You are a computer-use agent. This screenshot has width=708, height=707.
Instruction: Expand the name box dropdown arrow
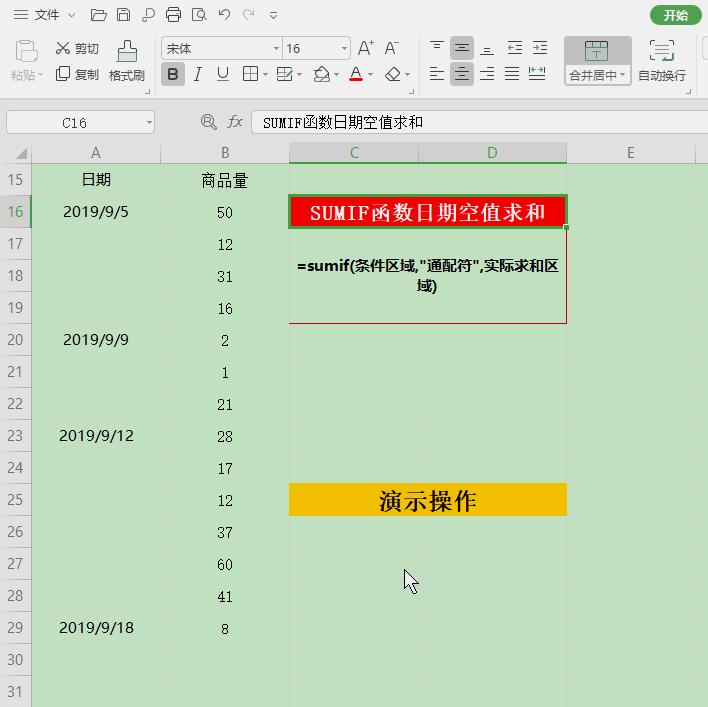tap(149, 123)
